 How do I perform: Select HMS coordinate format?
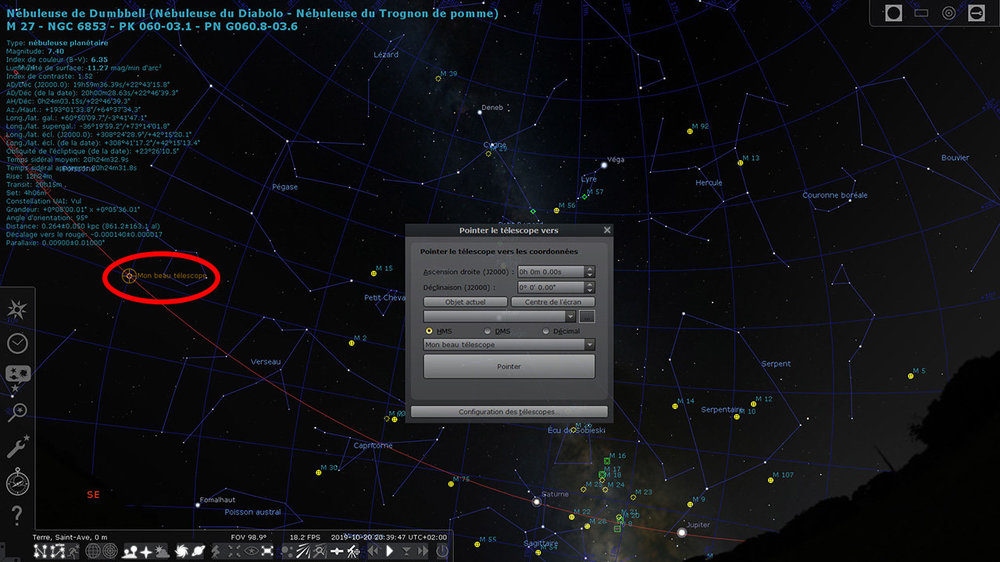429,331
